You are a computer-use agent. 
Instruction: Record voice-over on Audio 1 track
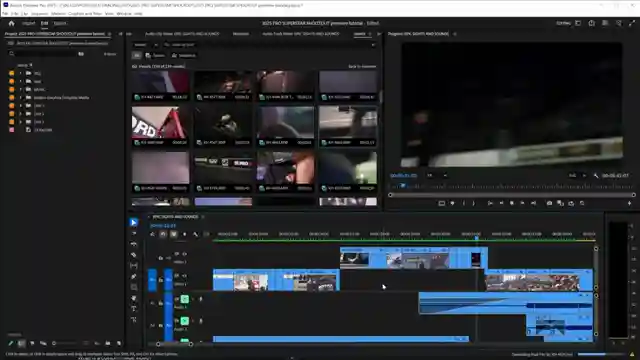point(200,299)
